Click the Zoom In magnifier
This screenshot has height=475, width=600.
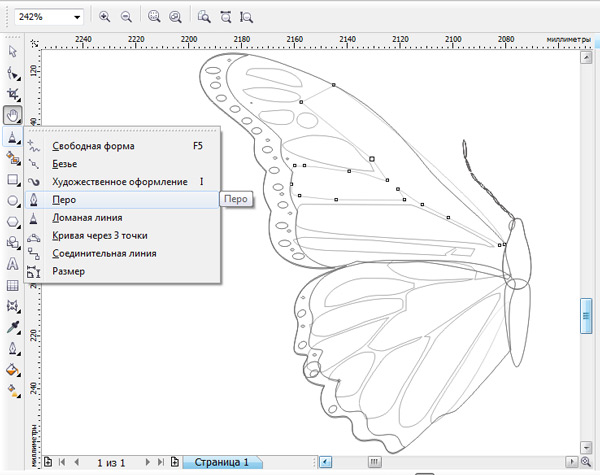coord(104,17)
